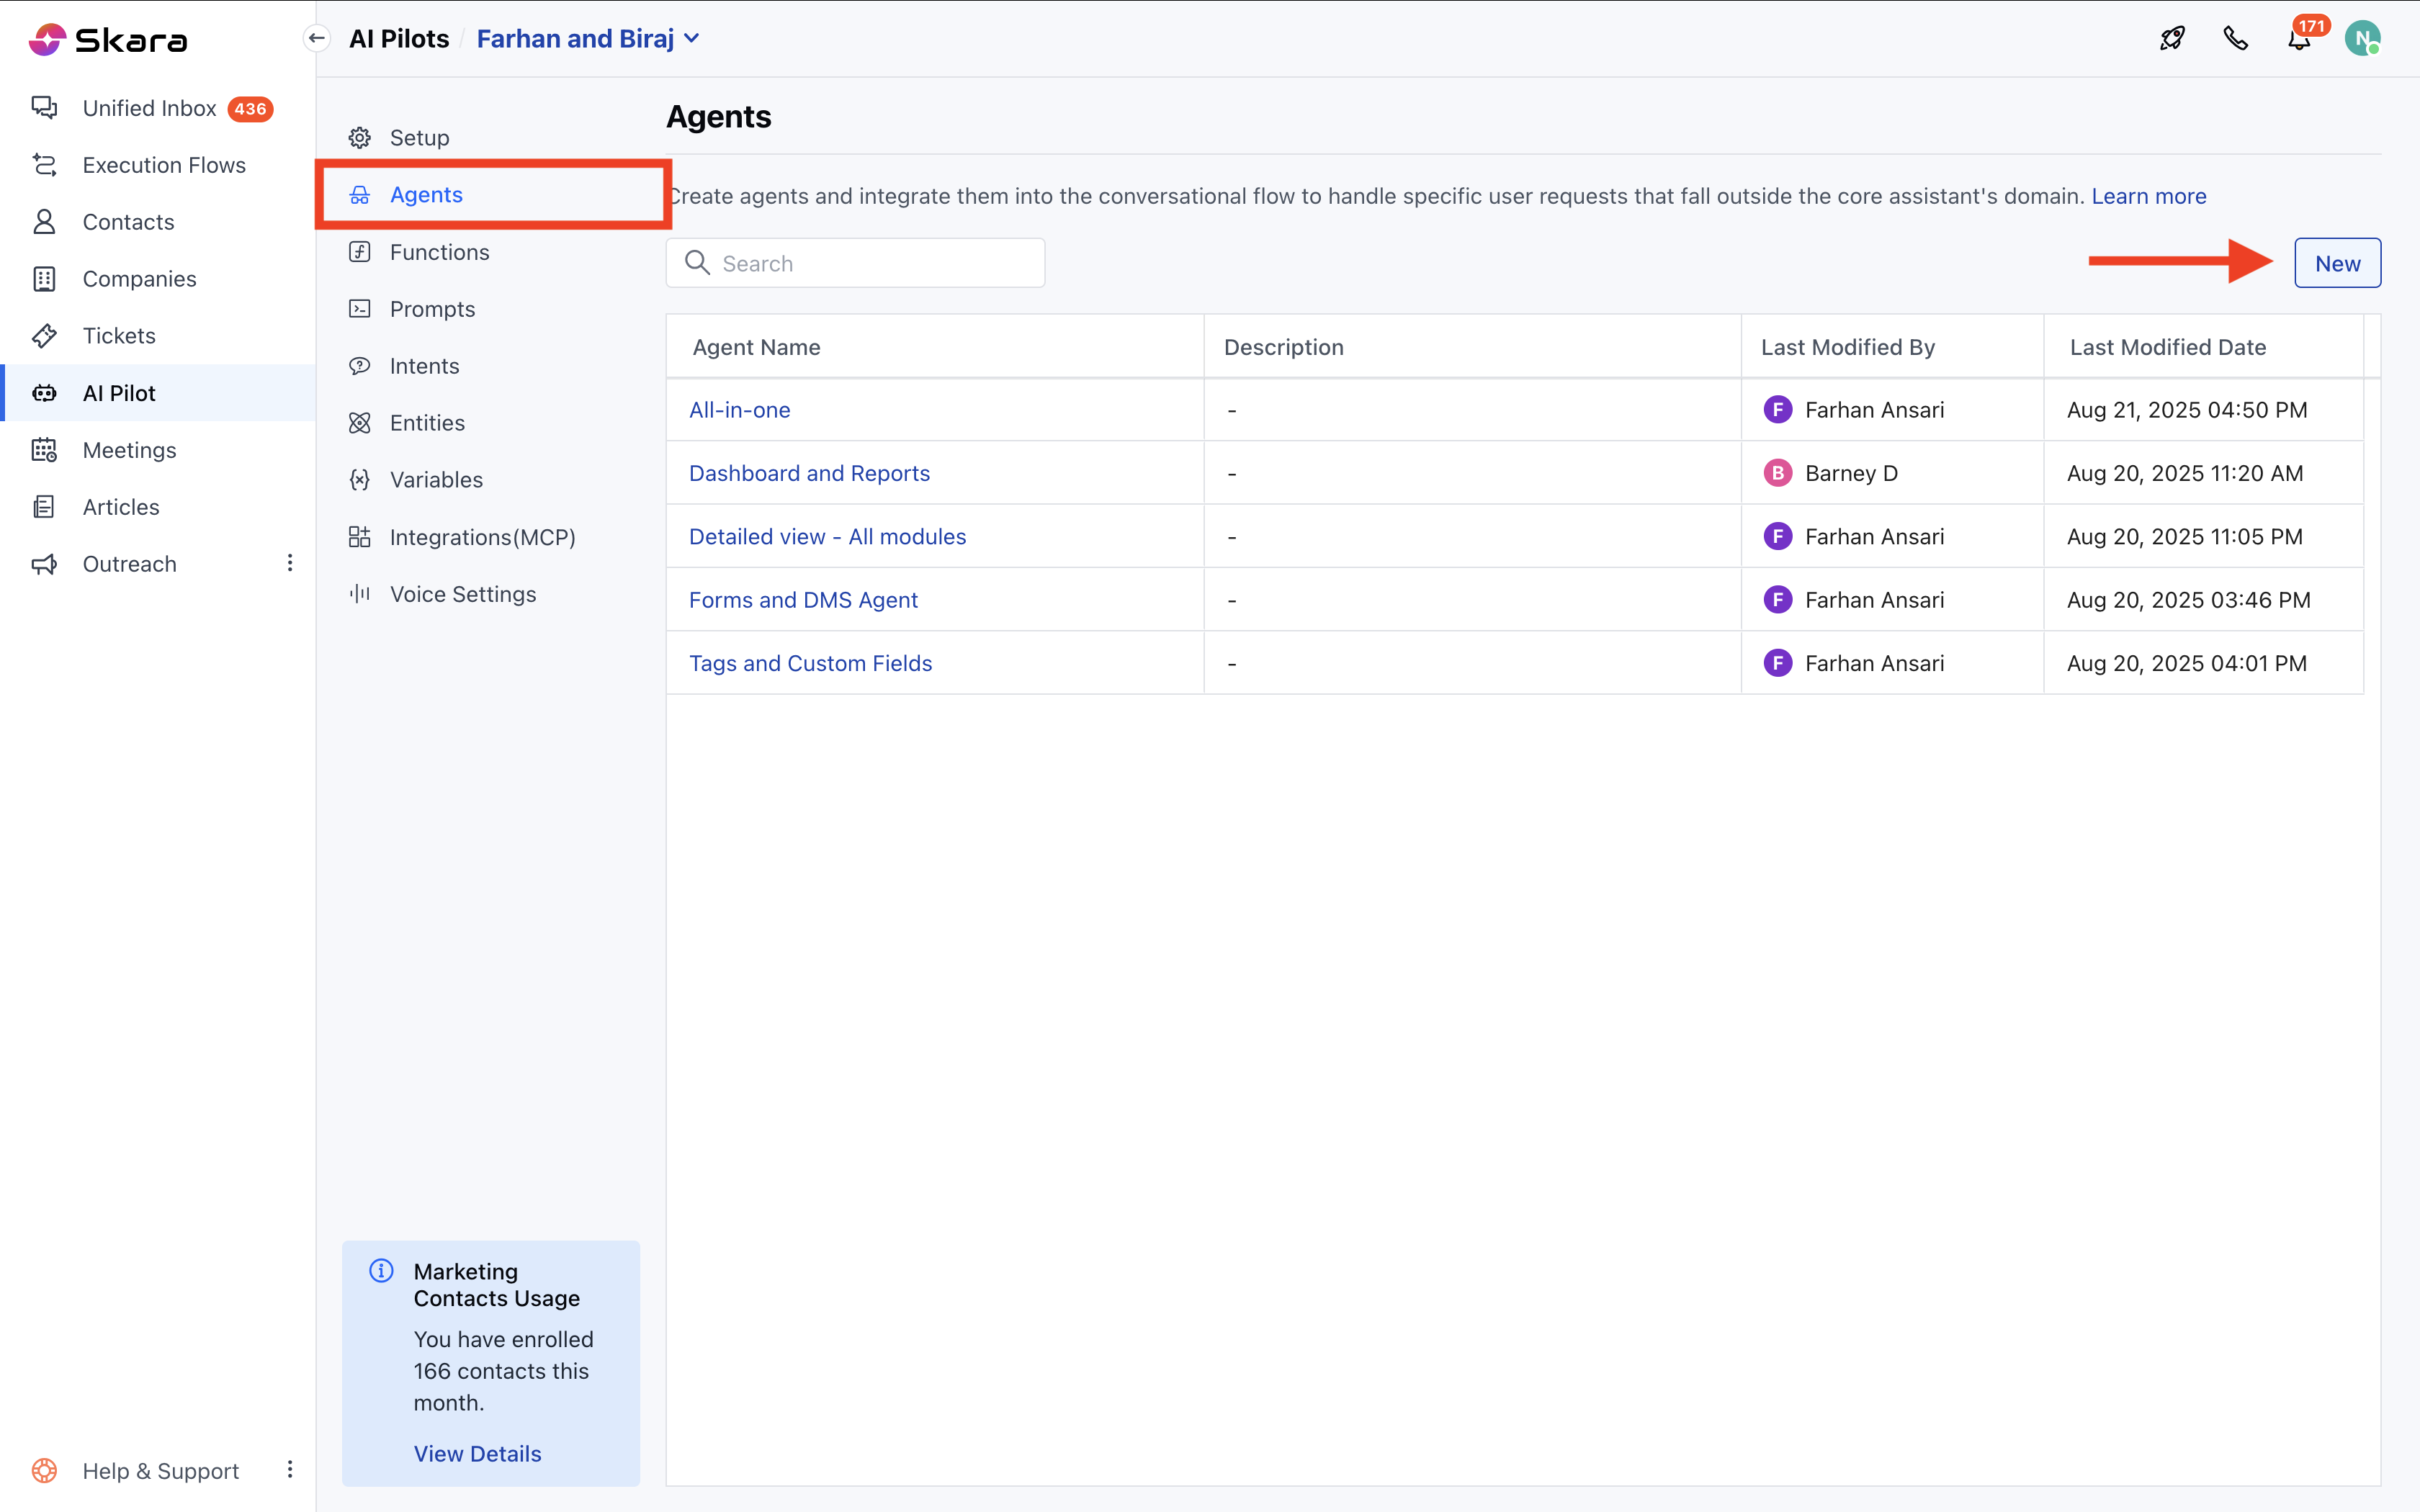Open Help & Support more options menu
The height and width of the screenshot is (1512, 2420).
click(x=290, y=1469)
